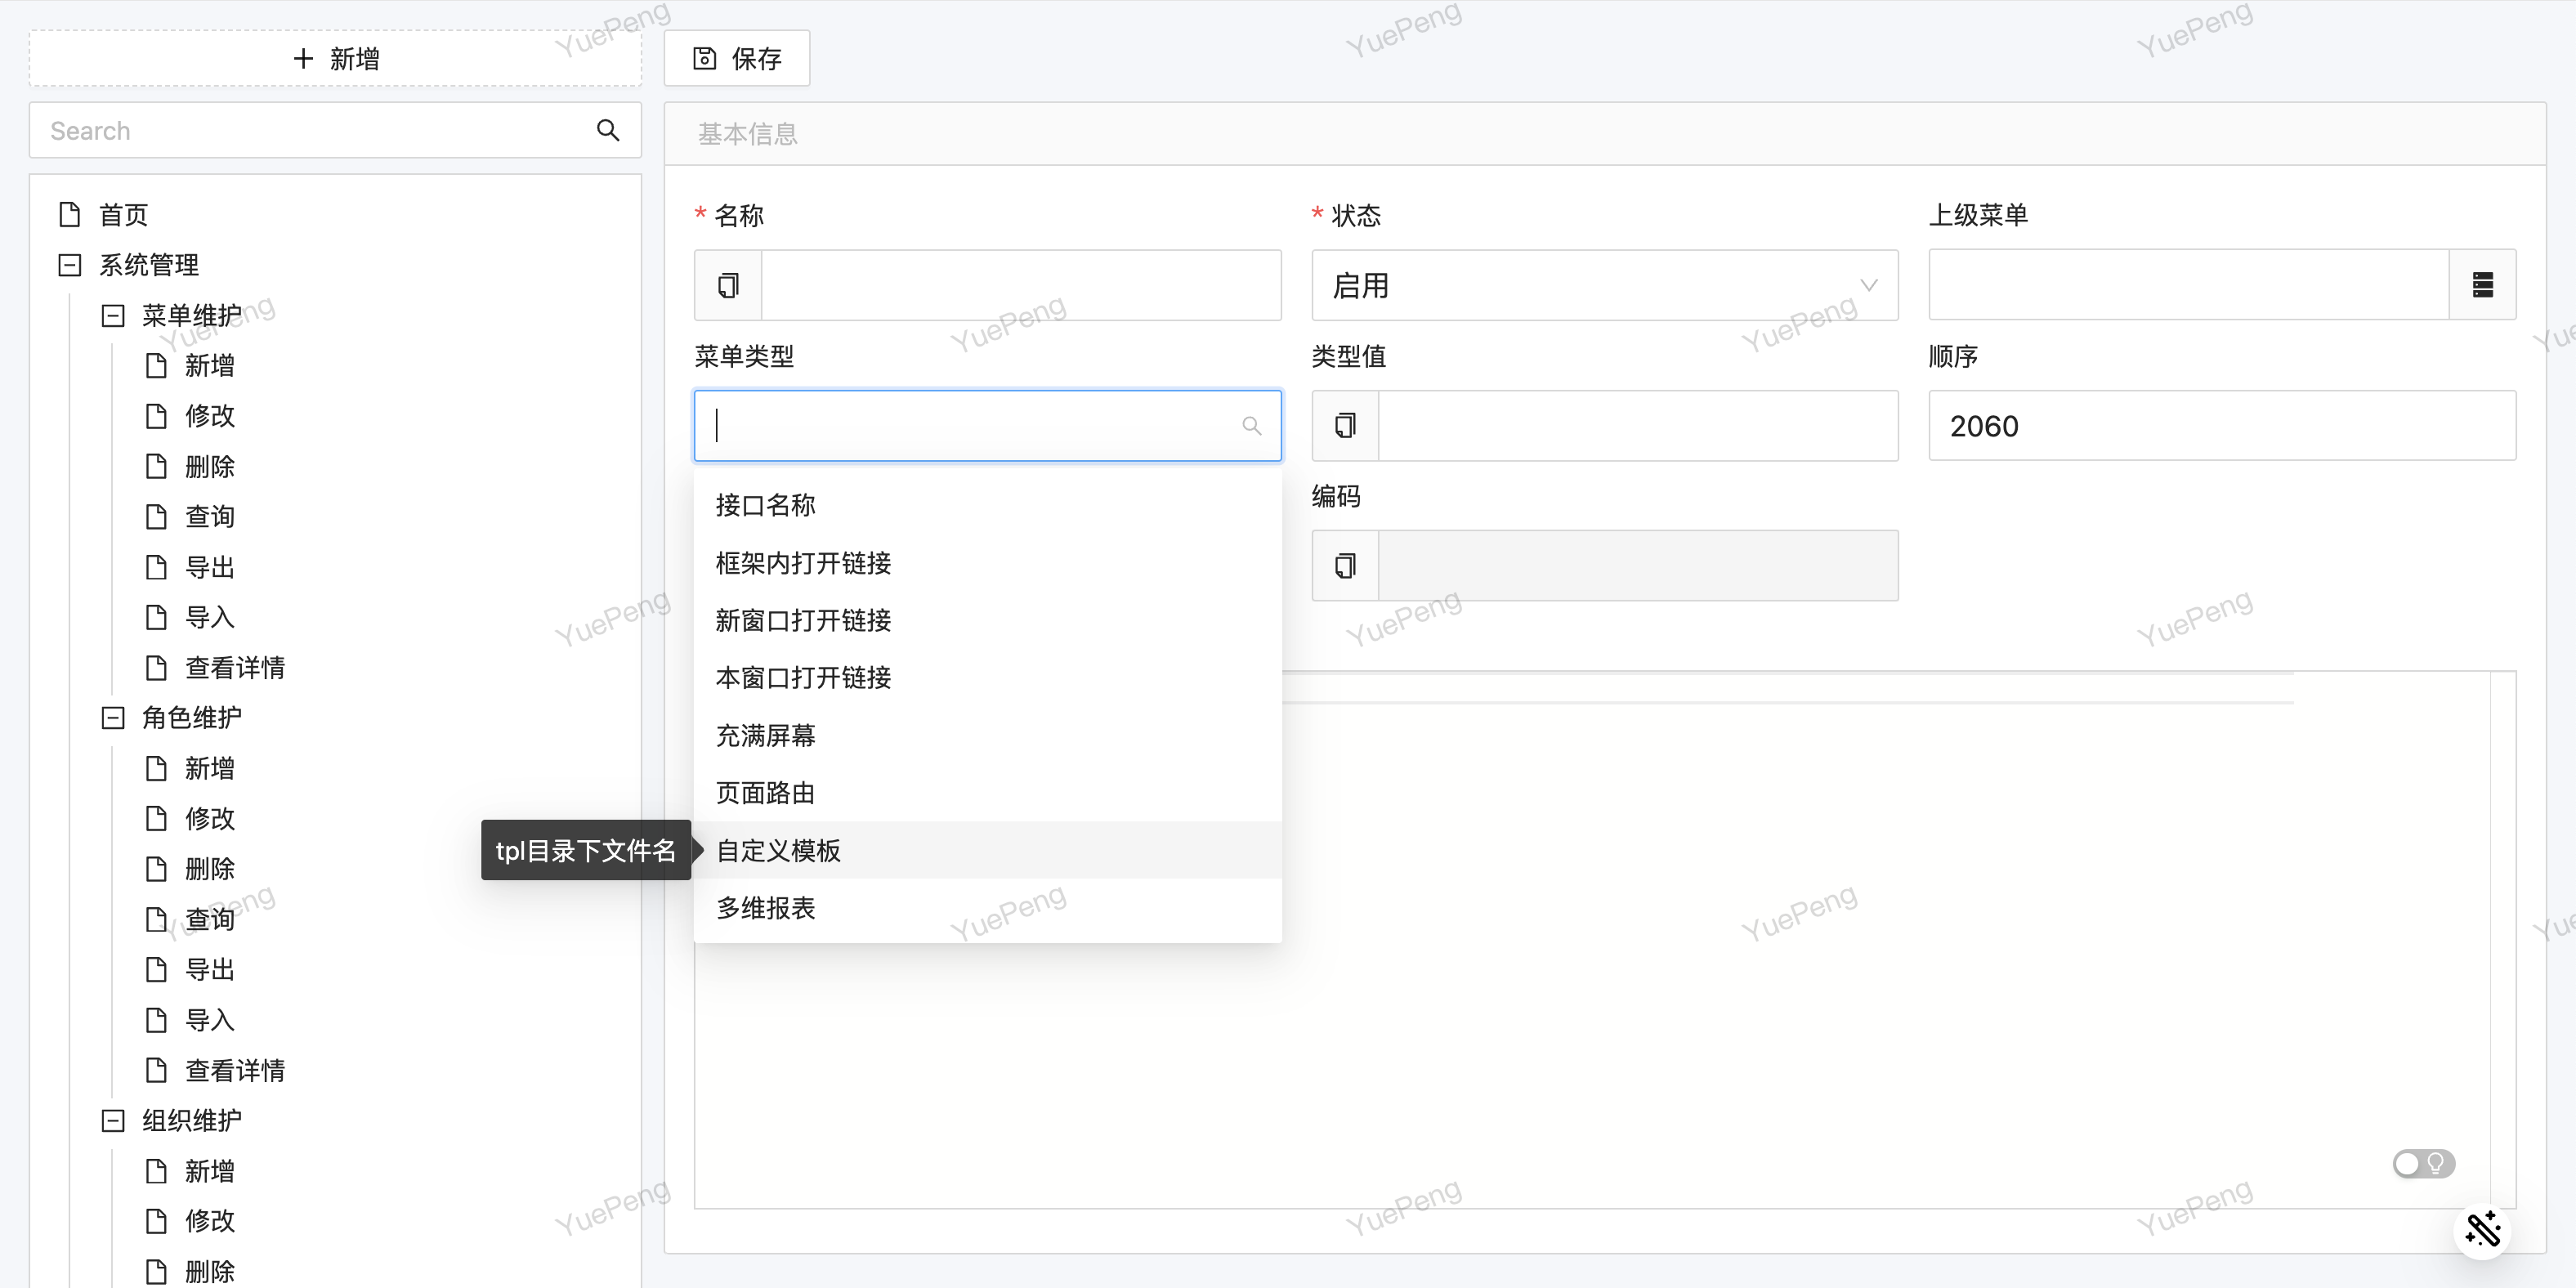Click the 首页 page icon in tree
This screenshot has width=2576, height=1288.
pos(70,214)
